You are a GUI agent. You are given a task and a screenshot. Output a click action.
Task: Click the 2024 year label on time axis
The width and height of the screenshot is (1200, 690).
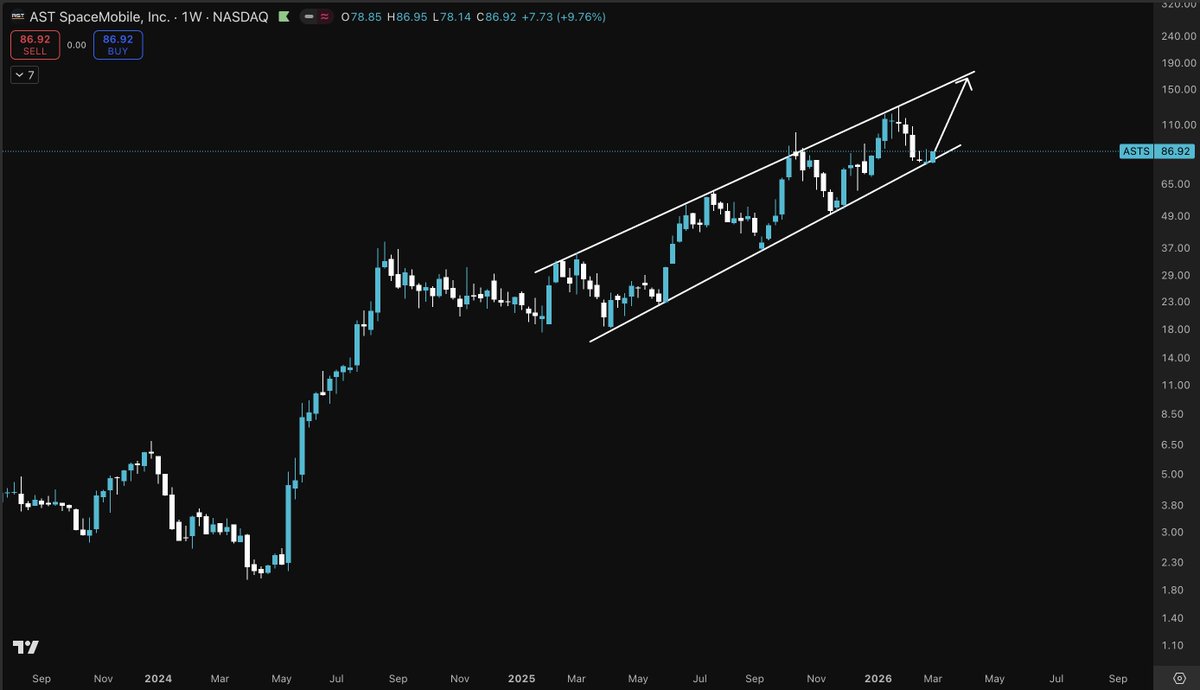tap(158, 677)
